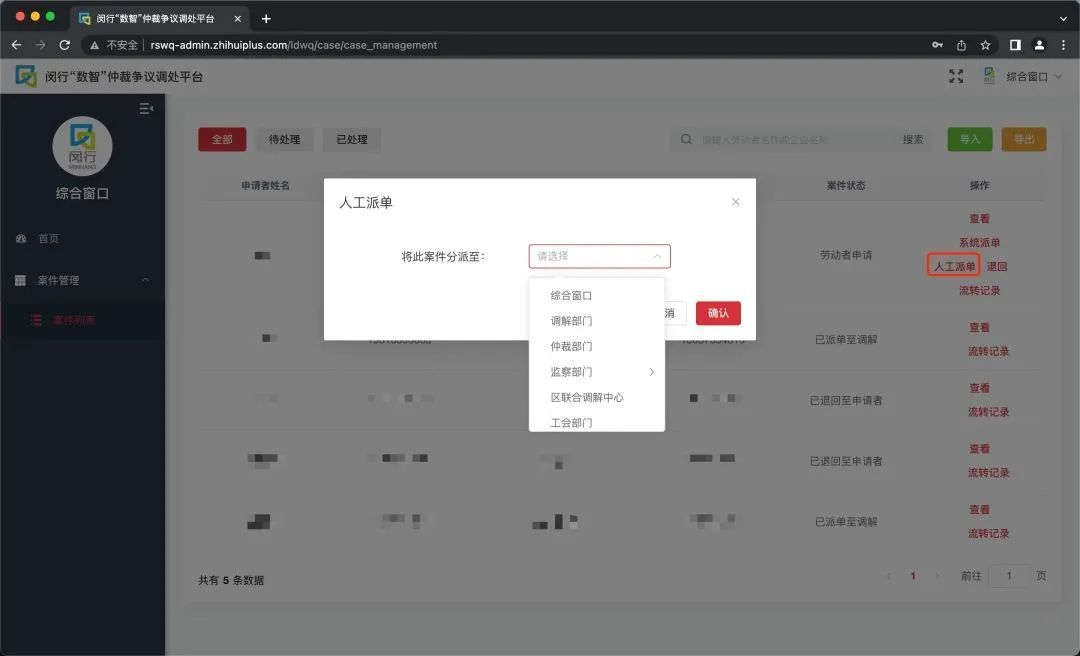Bookmark this page with star icon
The height and width of the screenshot is (656, 1080).
pyautogui.click(x=985, y=45)
